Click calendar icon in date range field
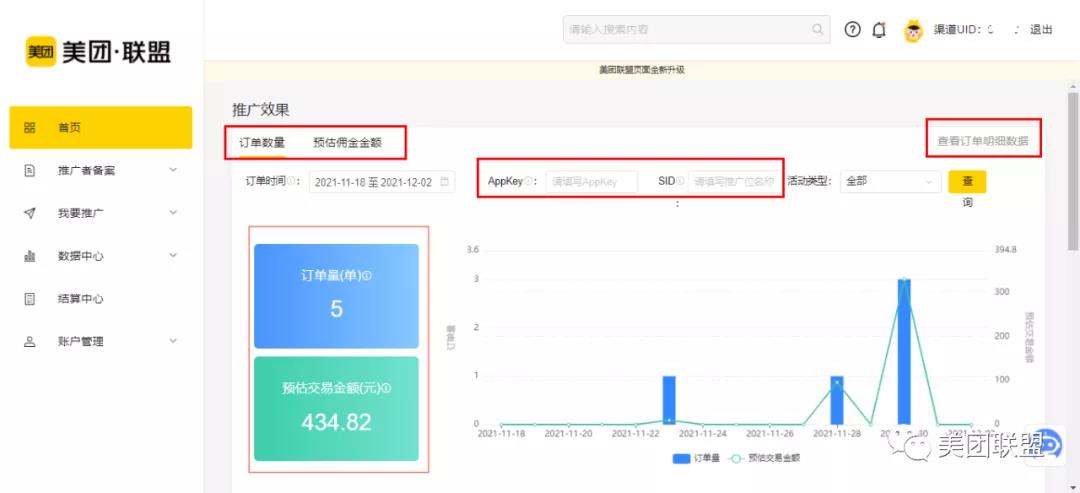This screenshot has width=1080, height=493. 444,182
